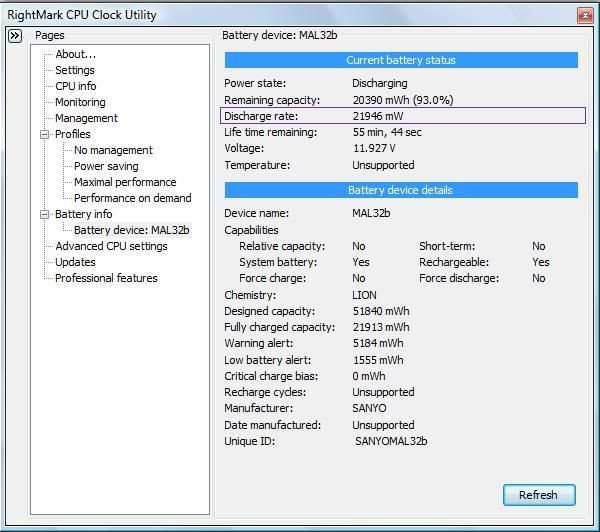Click the 55 min, 44 sec value
The height and width of the screenshot is (532, 600).
tap(387, 132)
